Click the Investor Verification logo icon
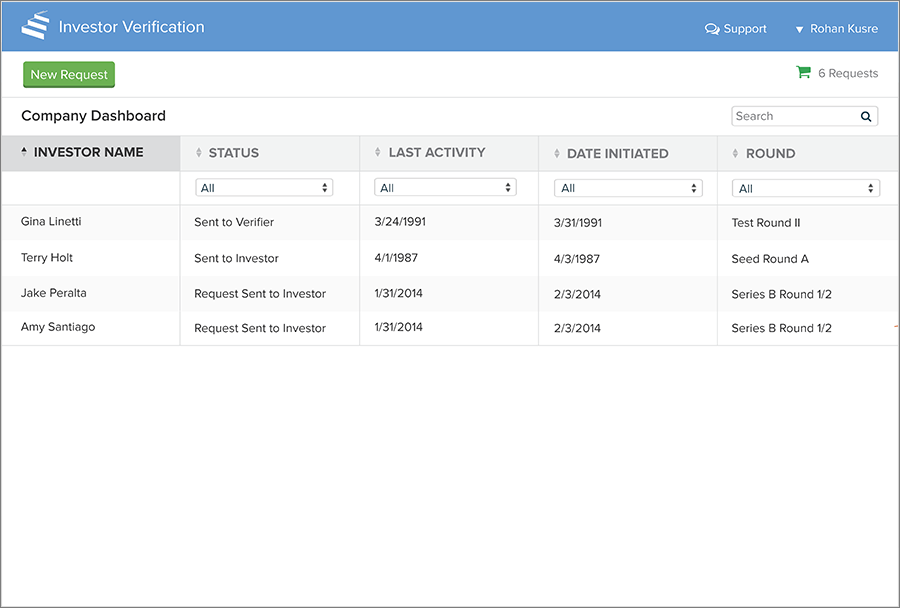 tap(35, 26)
